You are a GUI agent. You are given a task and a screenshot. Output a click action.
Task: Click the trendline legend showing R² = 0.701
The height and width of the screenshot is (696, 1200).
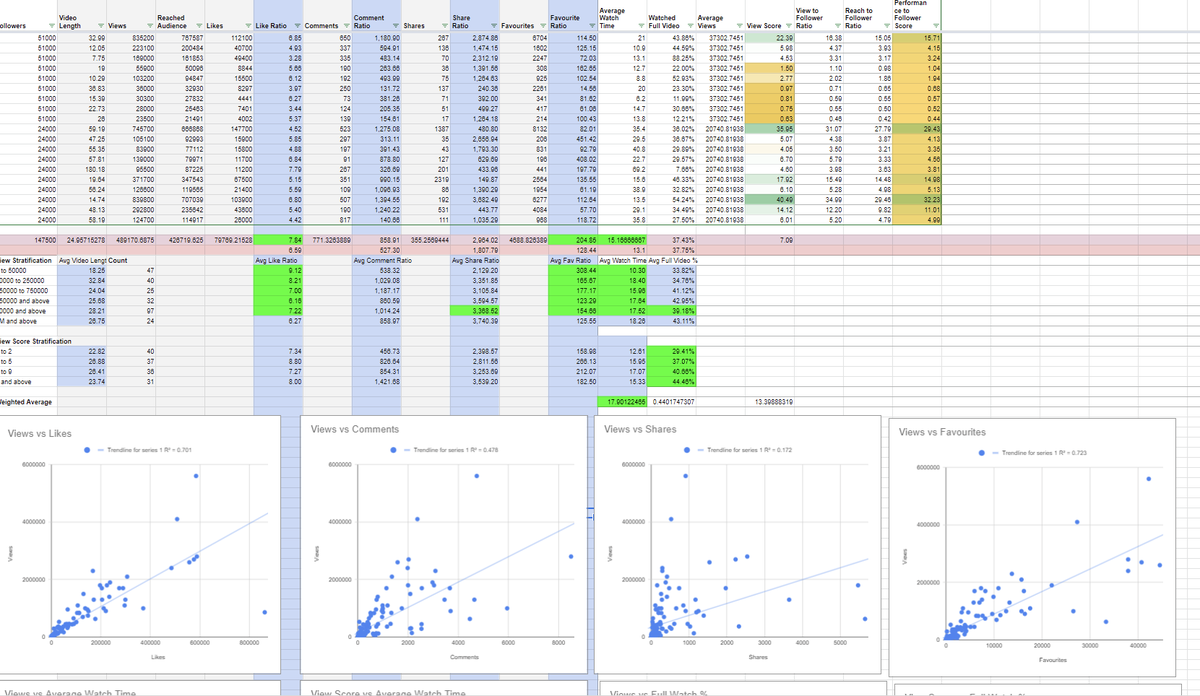[x=146, y=450]
